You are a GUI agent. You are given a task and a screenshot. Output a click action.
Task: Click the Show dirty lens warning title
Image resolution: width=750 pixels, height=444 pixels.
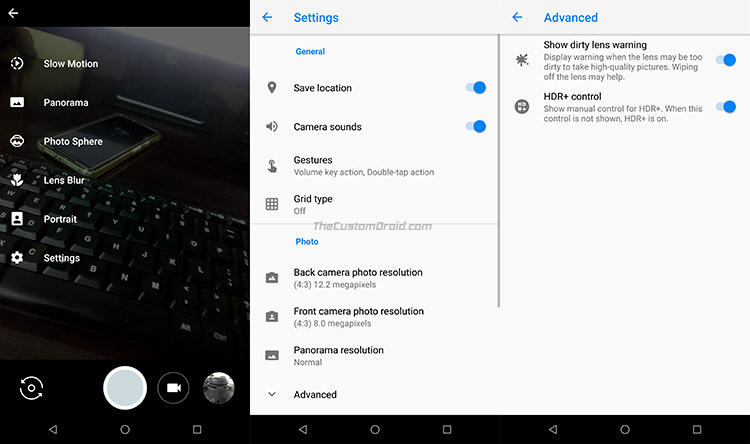(595, 44)
